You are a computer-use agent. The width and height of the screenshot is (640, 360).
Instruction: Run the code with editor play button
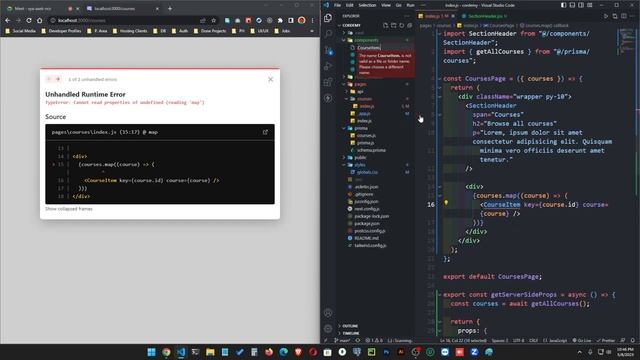606,16
